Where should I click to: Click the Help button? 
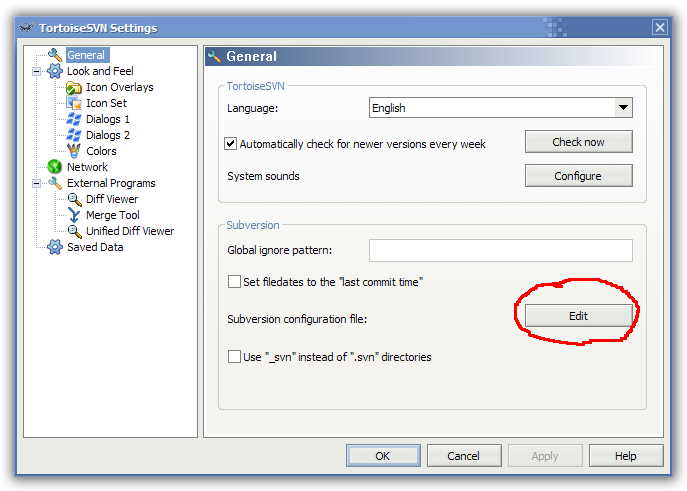pyautogui.click(x=626, y=456)
